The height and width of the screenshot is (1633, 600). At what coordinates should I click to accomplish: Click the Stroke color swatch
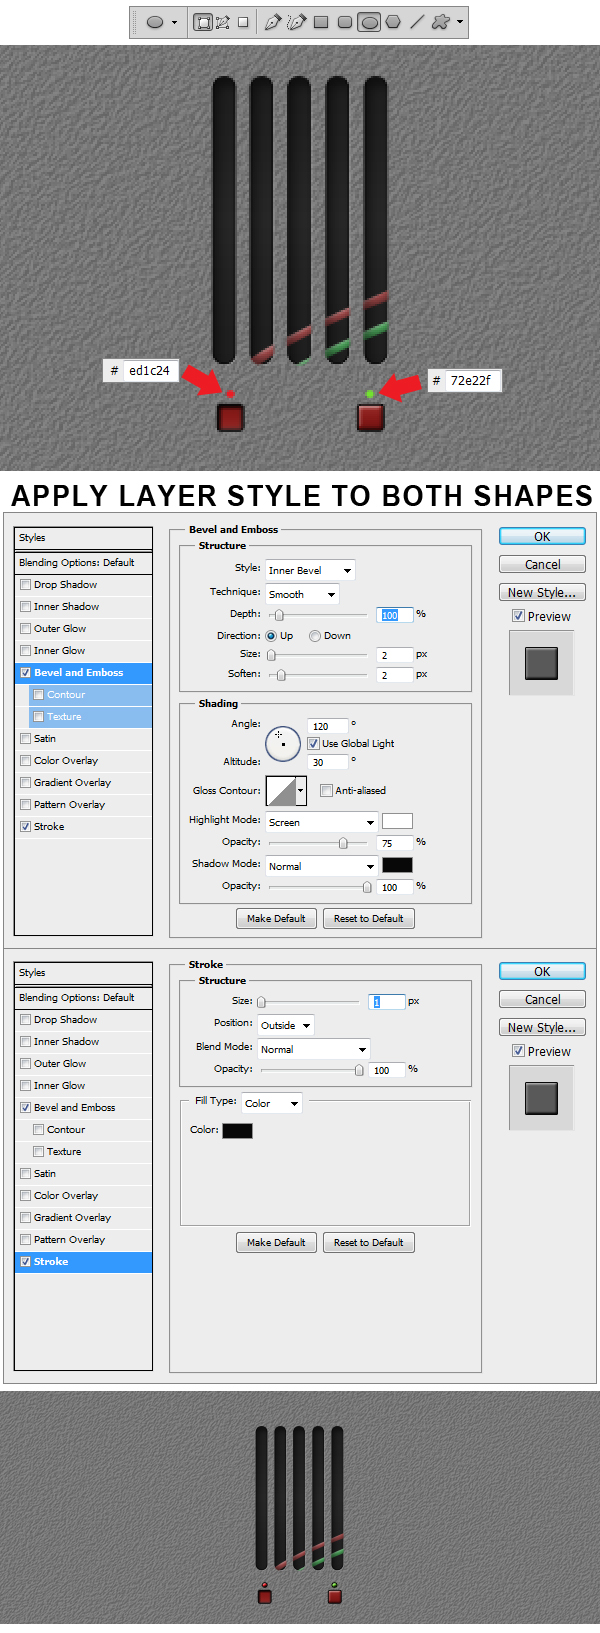click(x=237, y=1130)
